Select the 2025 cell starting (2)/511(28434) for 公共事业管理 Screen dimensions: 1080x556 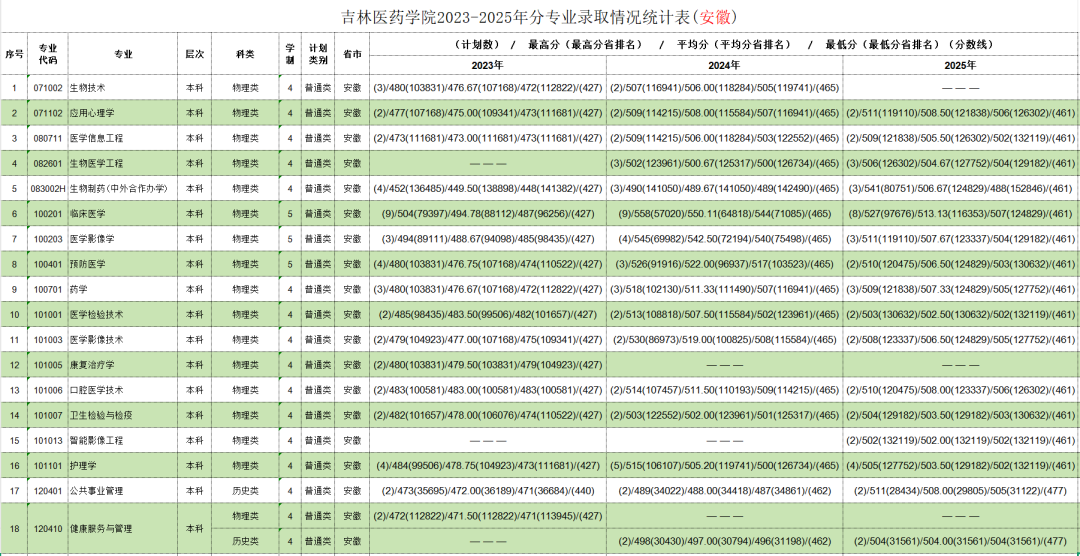pos(961,491)
